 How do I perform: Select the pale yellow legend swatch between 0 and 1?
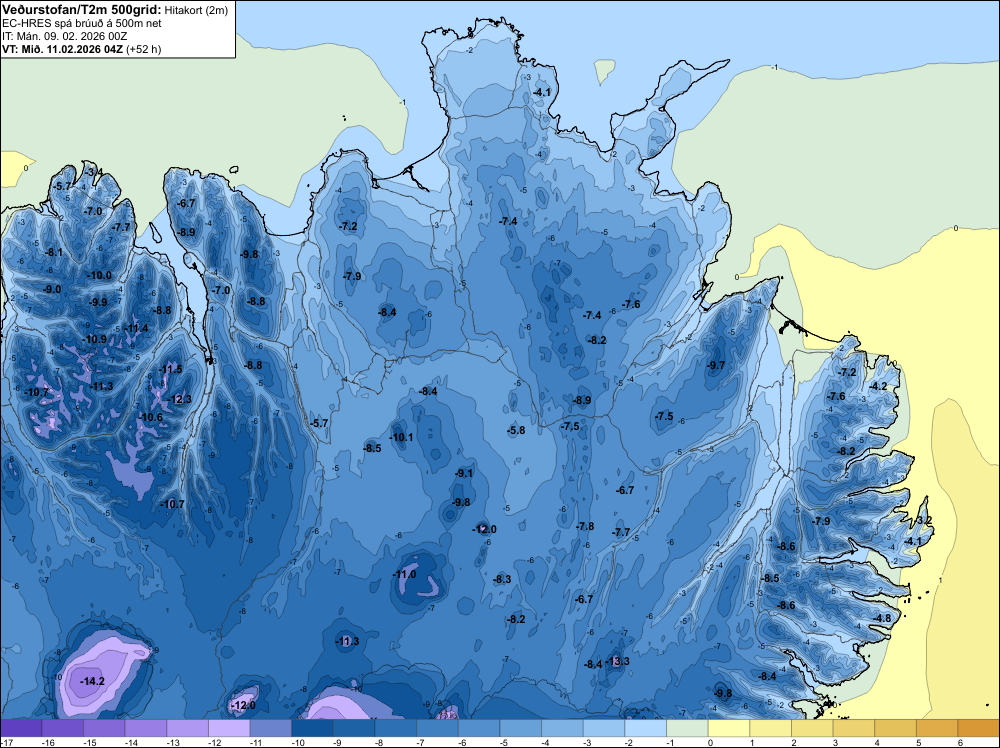point(729,728)
